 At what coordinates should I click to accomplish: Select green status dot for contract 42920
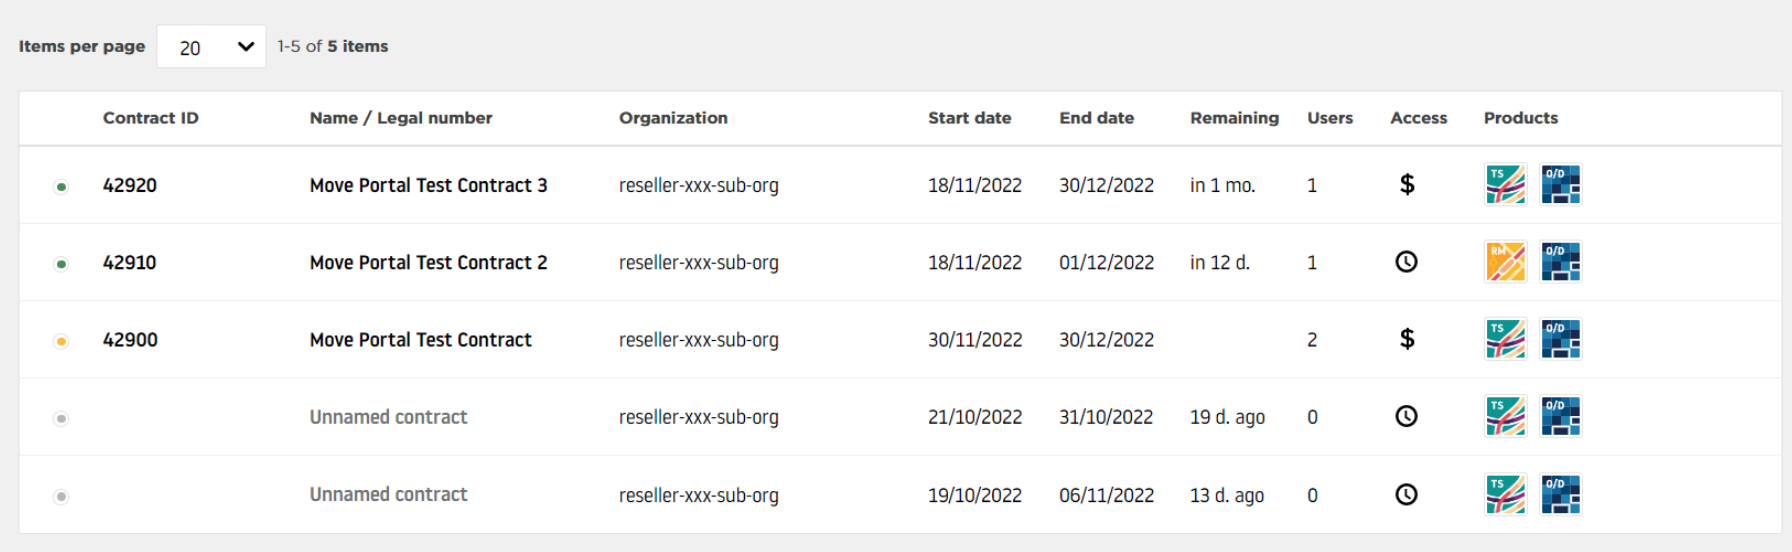click(61, 187)
